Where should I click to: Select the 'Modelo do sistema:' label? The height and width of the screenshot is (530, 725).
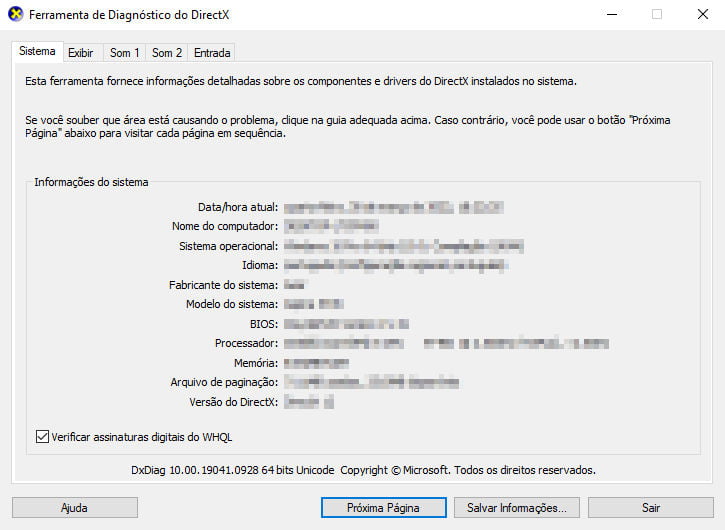coord(232,304)
